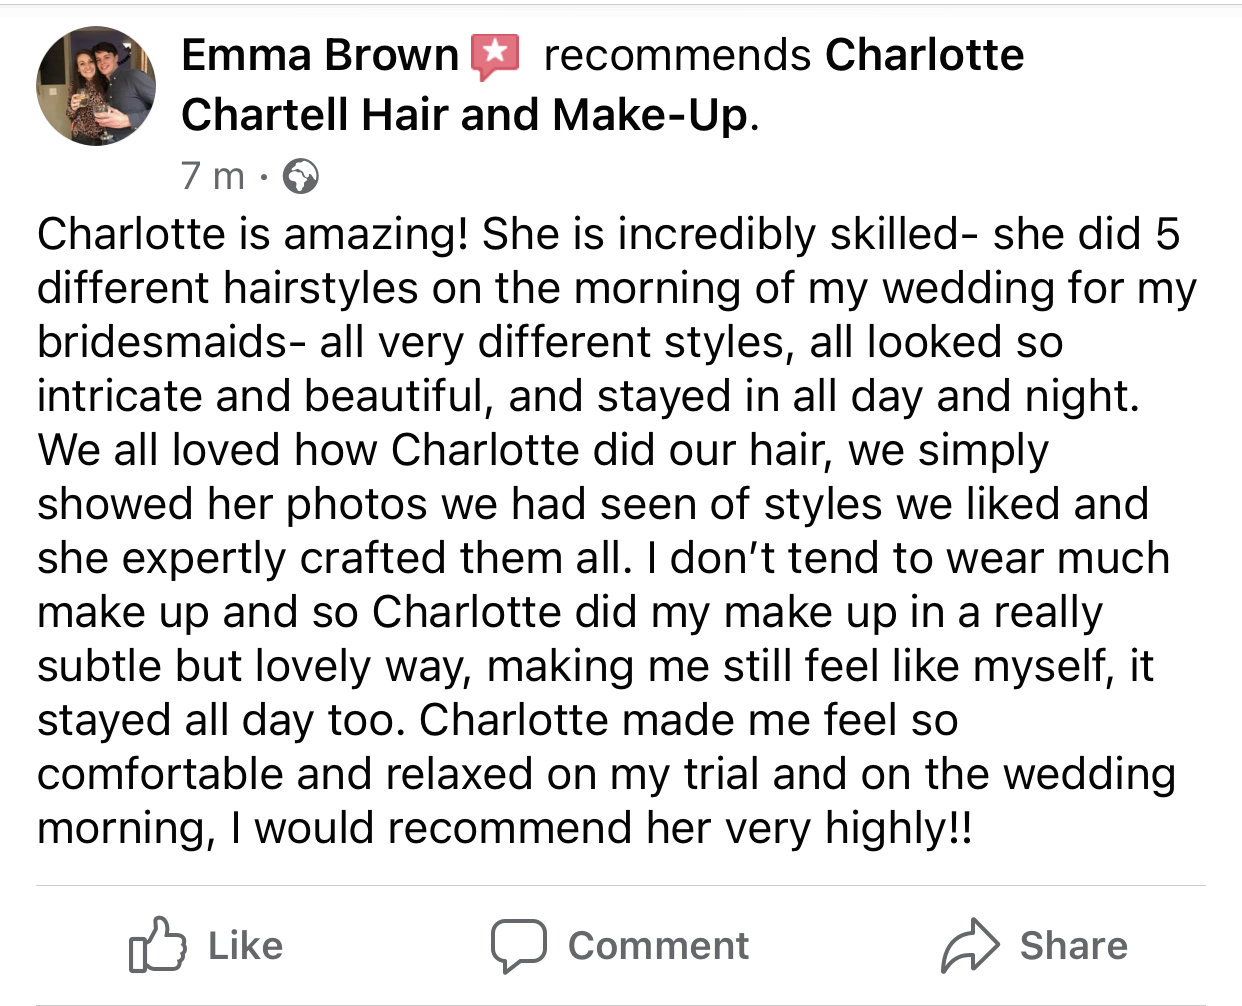Click the 'Charlotte is amazing!' opening sentence
Viewport: 1242px width, 1006px height.
[253, 235]
